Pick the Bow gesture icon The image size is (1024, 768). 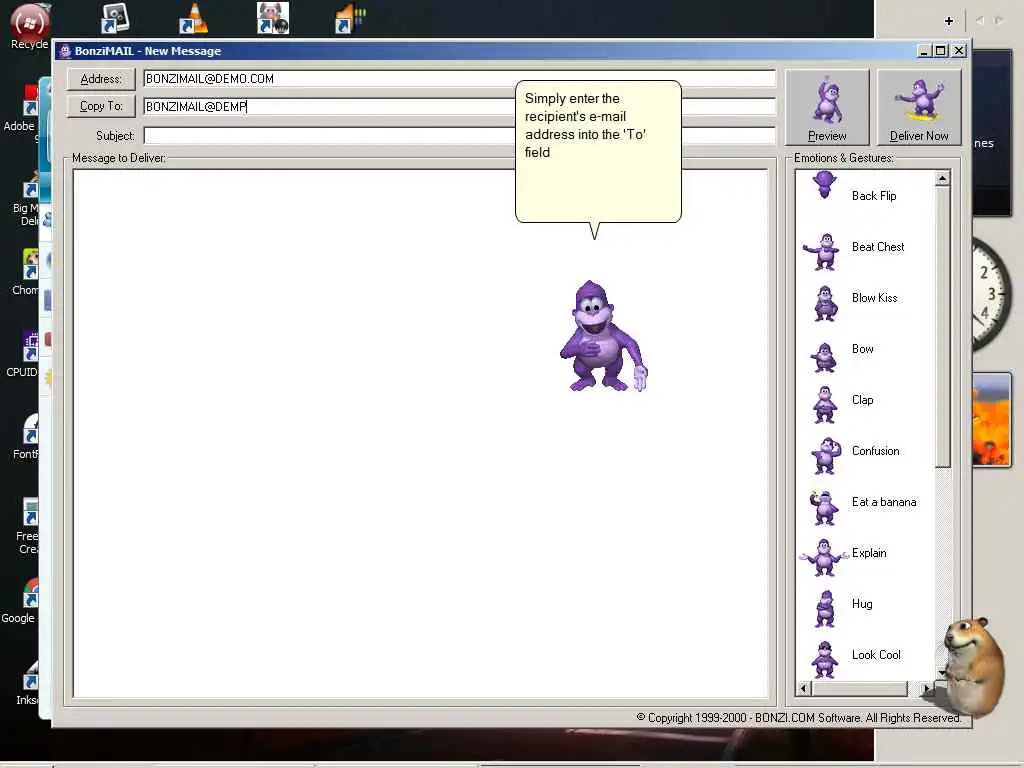(x=824, y=357)
